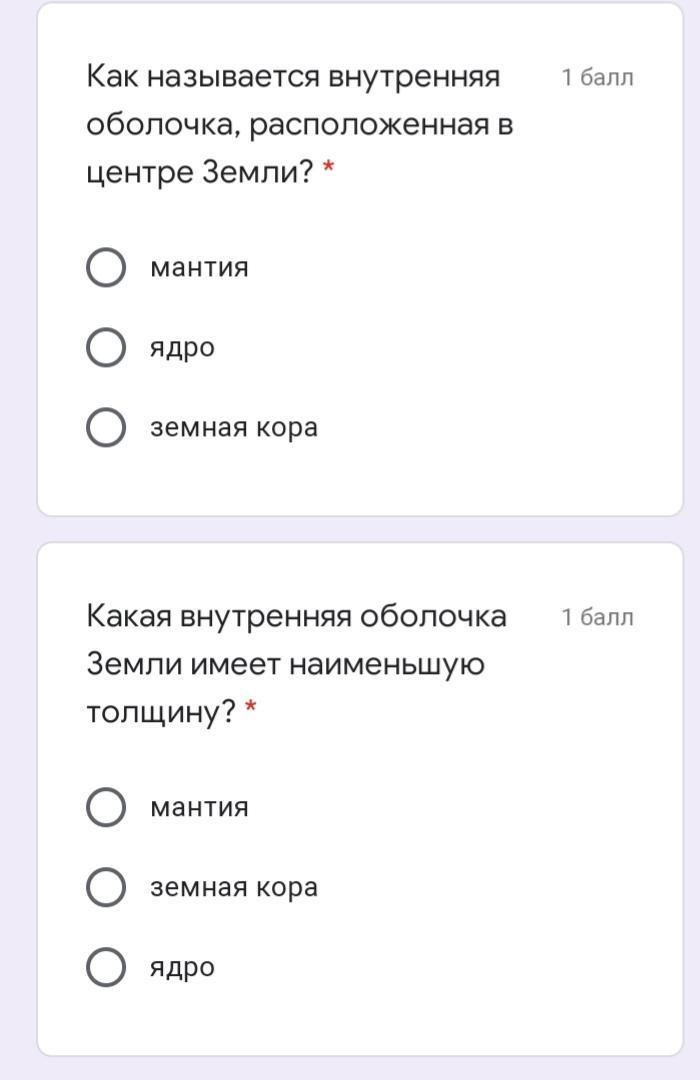Click '1 балл' beside the 'Какая внутренняя оболочка' question
Screen dimensions: 700x1080
point(597,617)
